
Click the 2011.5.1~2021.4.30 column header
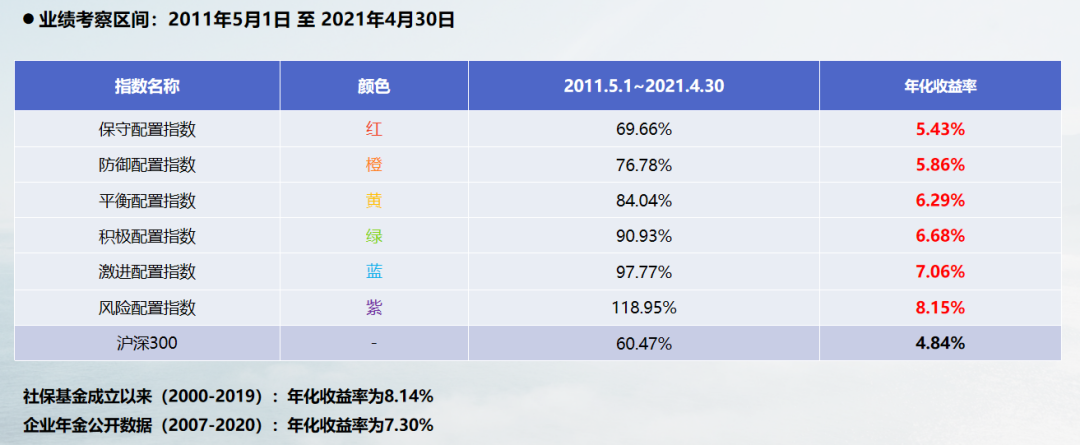(x=643, y=86)
